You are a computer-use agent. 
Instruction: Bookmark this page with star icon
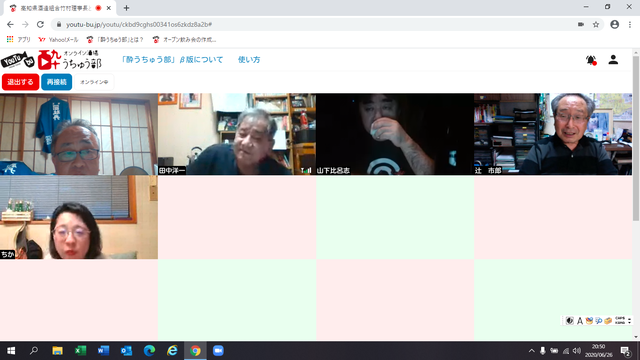(x=596, y=24)
